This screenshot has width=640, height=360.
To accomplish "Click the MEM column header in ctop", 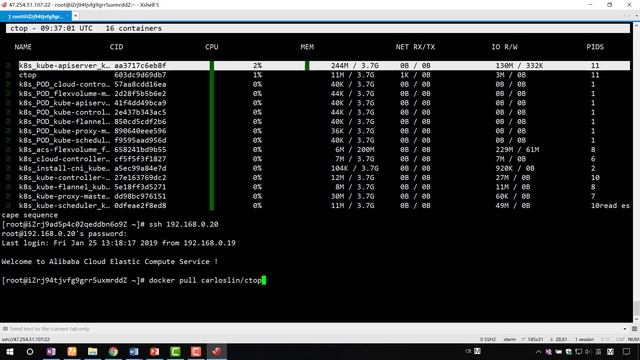I will click(x=307, y=47).
